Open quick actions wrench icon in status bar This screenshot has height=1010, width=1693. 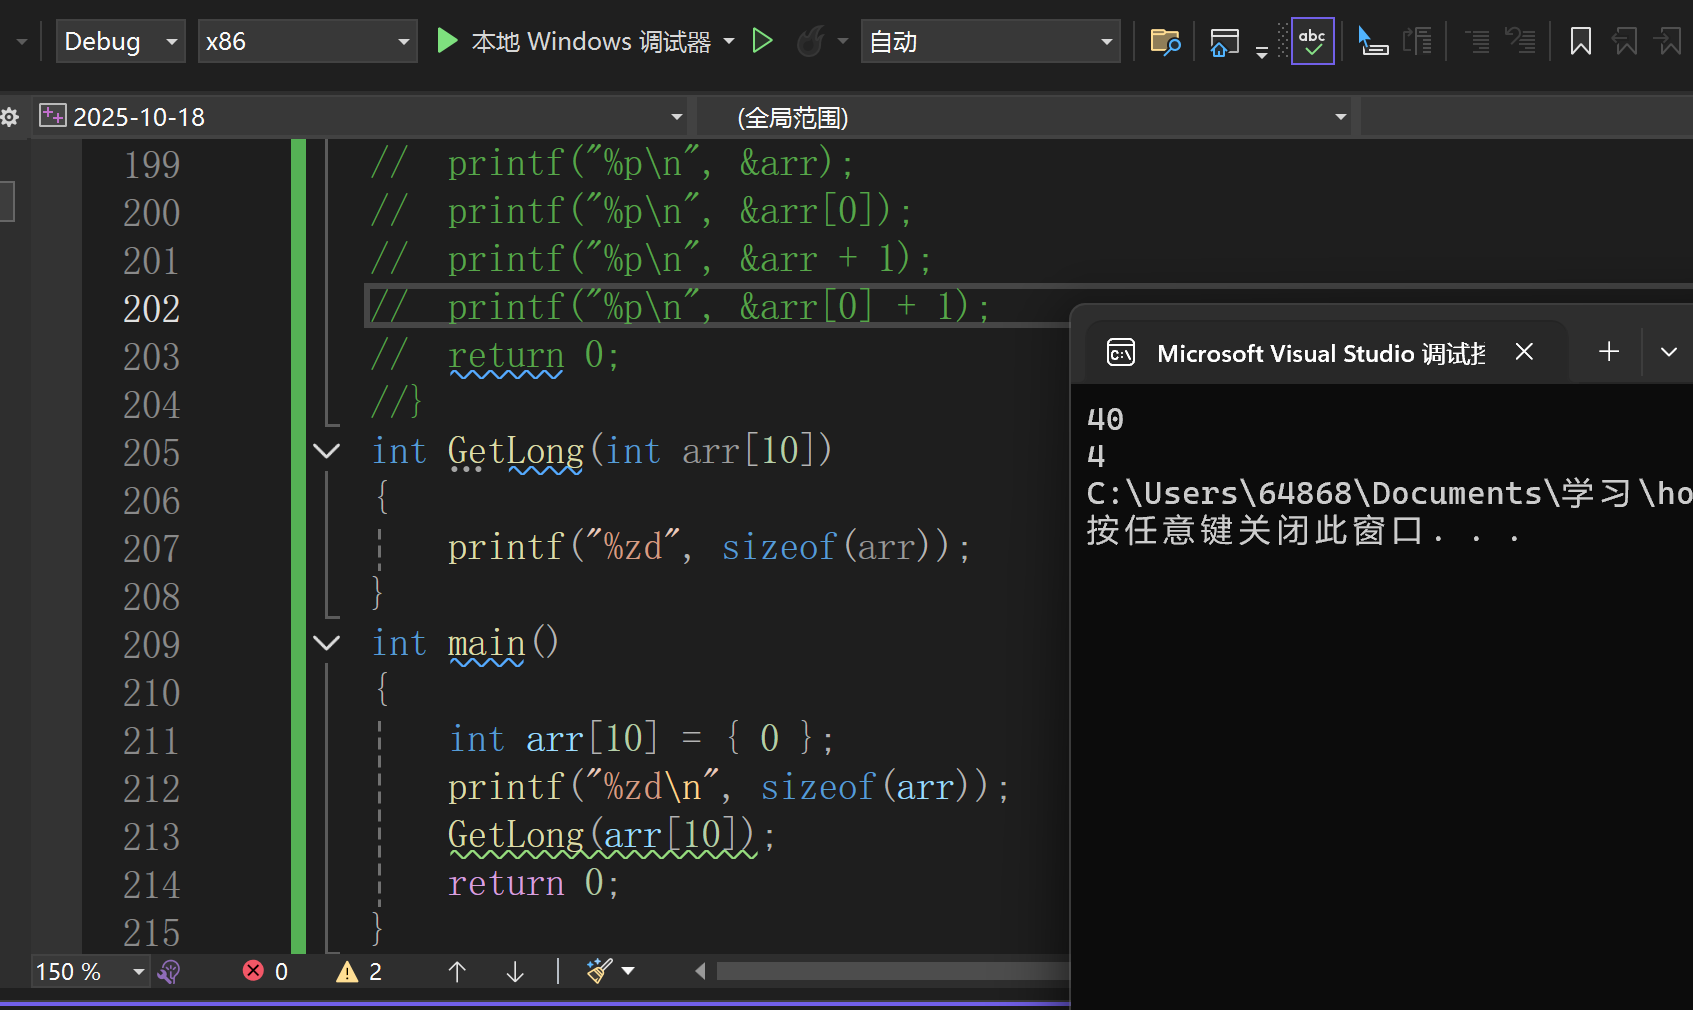169,971
